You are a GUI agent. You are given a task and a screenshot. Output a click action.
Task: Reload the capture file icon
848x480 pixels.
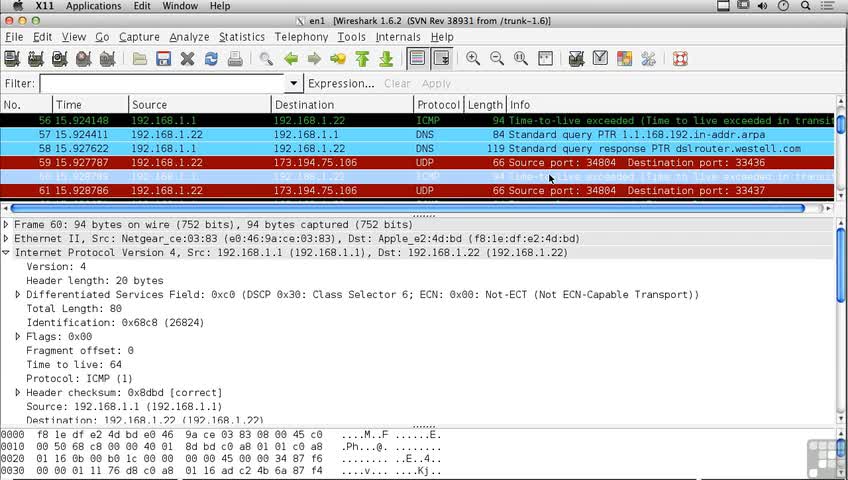click(x=211, y=58)
